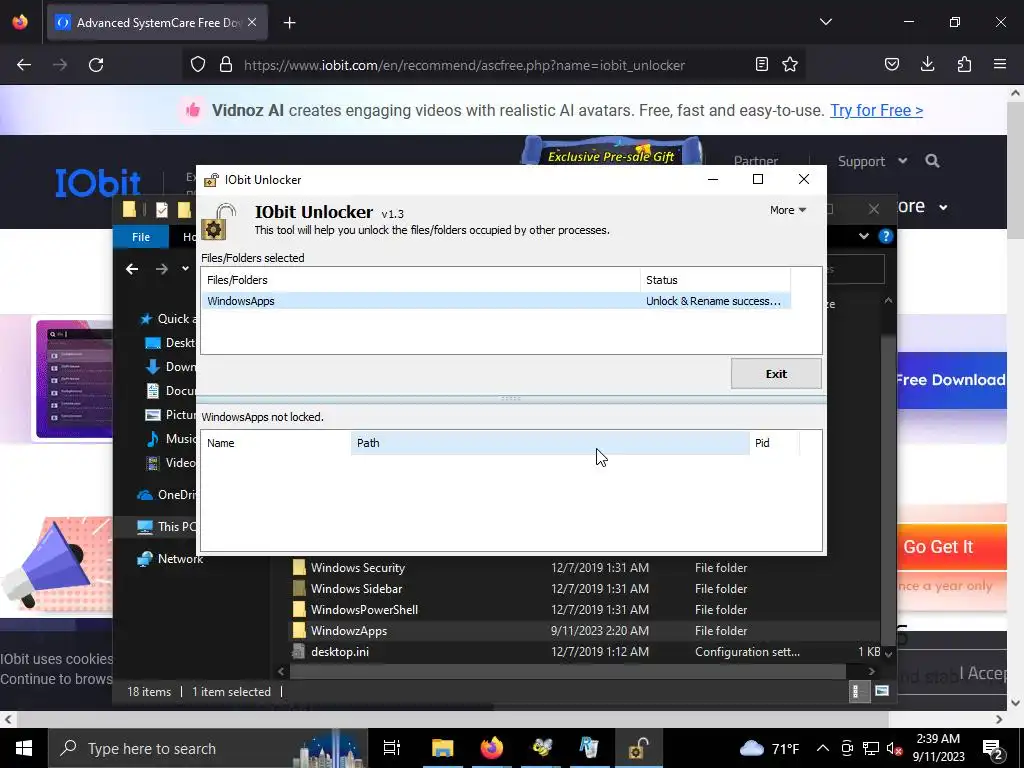Open the Windows Start menu

pyautogui.click(x=24, y=748)
